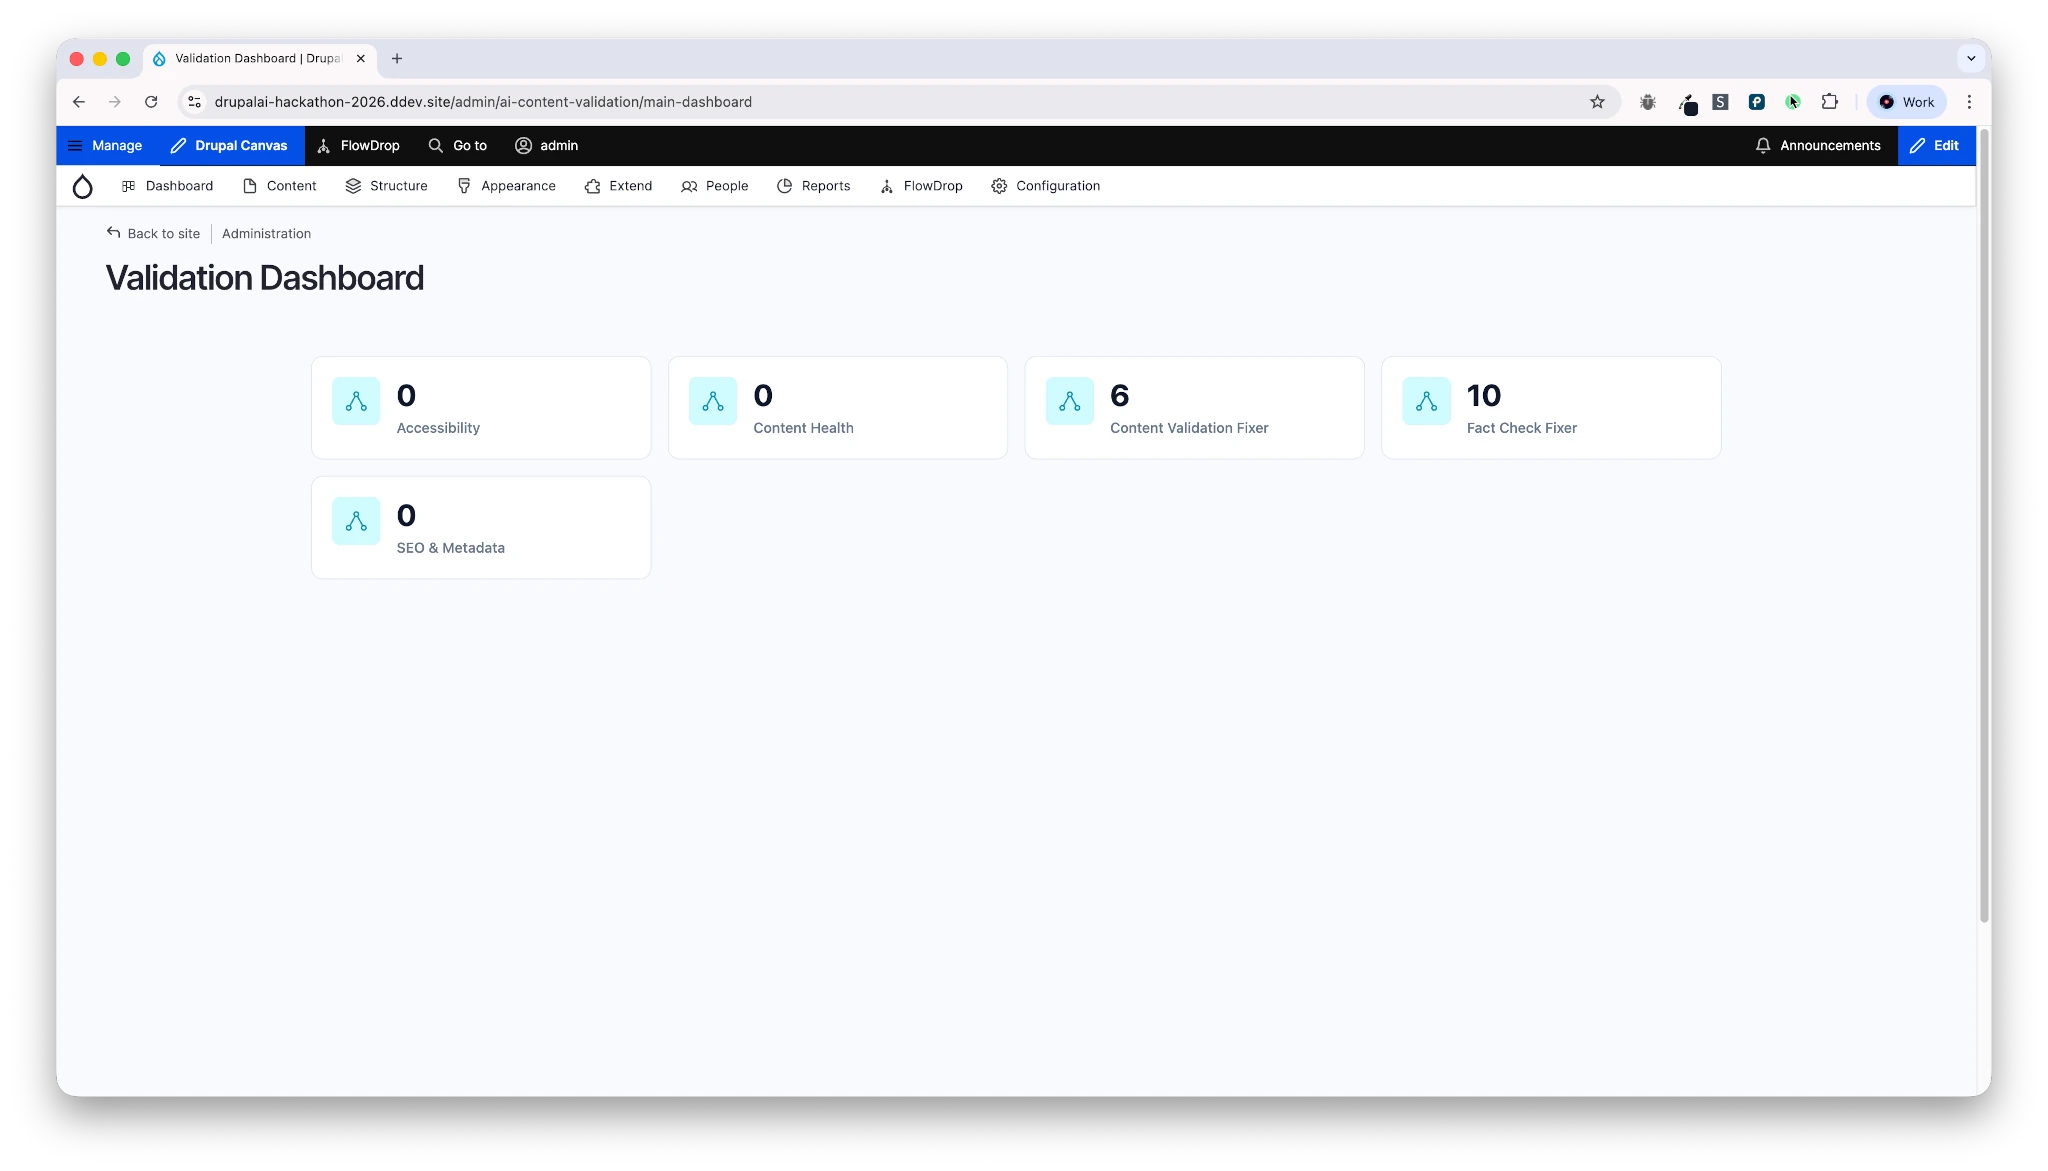2048x1171 pixels.
Task: Open the Appearance admin section
Action: tap(506, 186)
